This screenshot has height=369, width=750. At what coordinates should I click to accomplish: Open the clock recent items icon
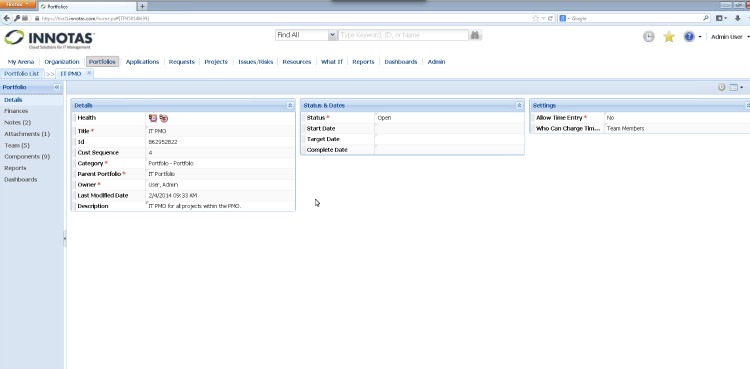click(648, 37)
